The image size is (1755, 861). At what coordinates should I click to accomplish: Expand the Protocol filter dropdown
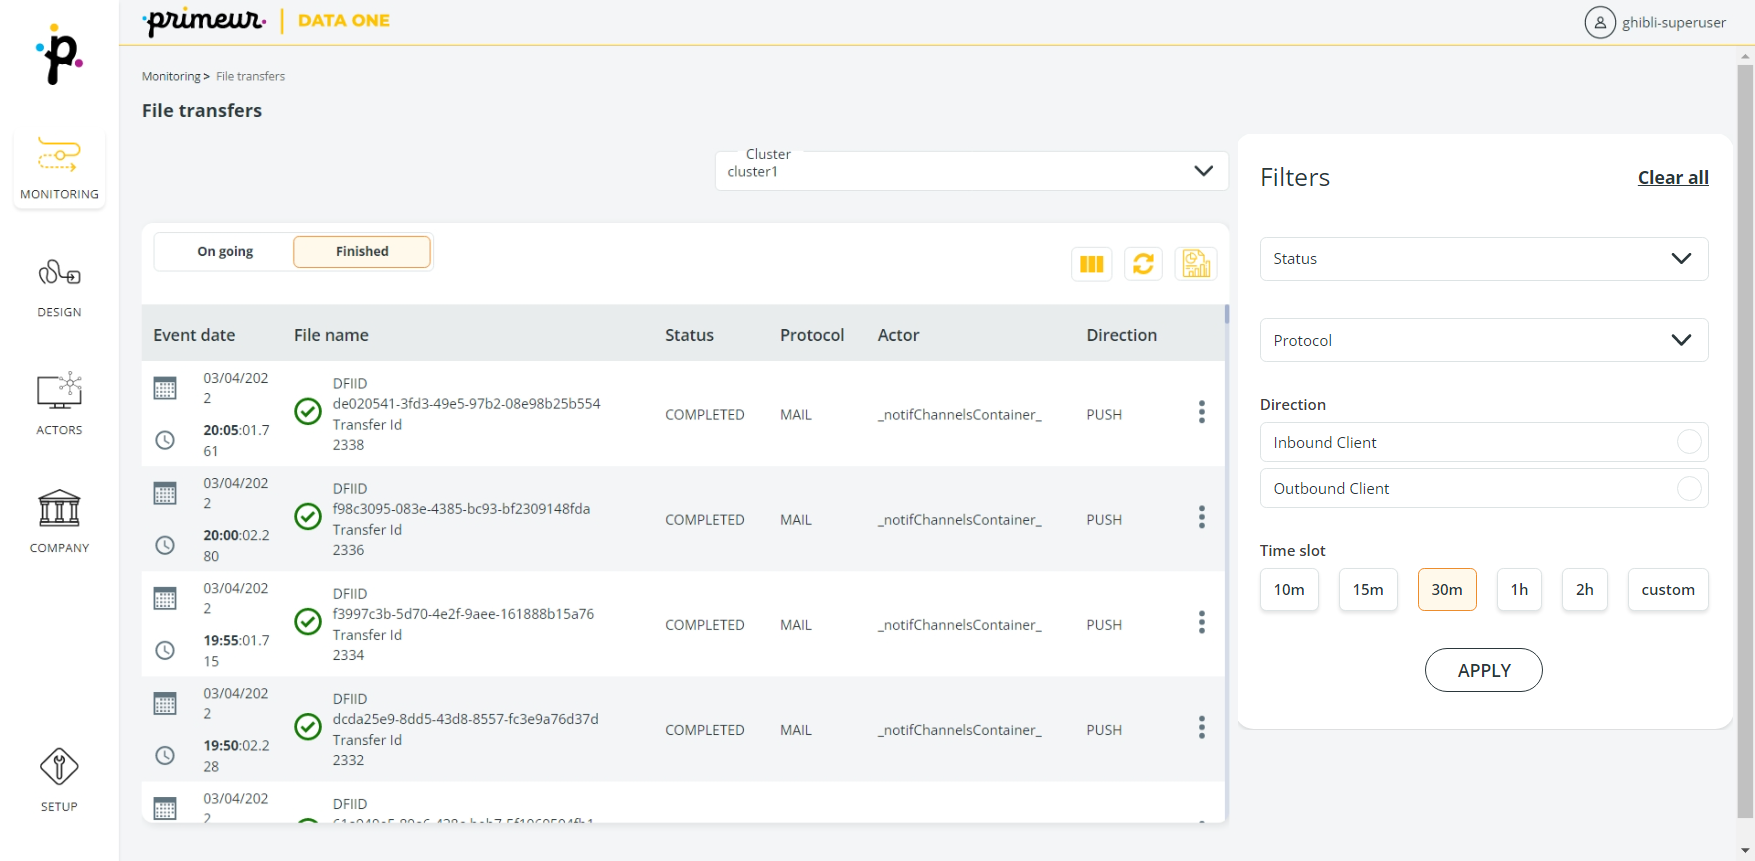(x=1484, y=340)
